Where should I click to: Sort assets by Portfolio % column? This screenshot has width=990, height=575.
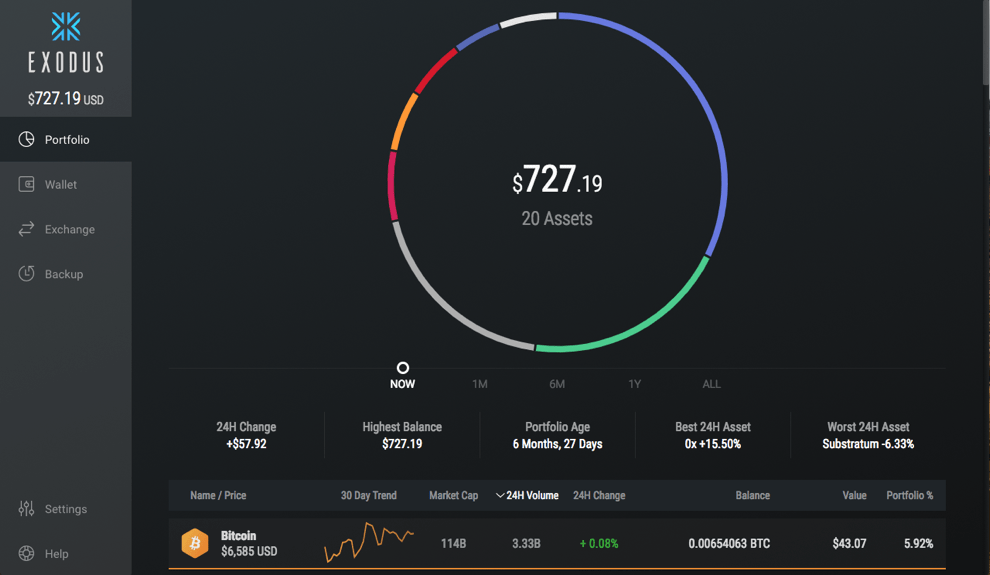pos(910,495)
